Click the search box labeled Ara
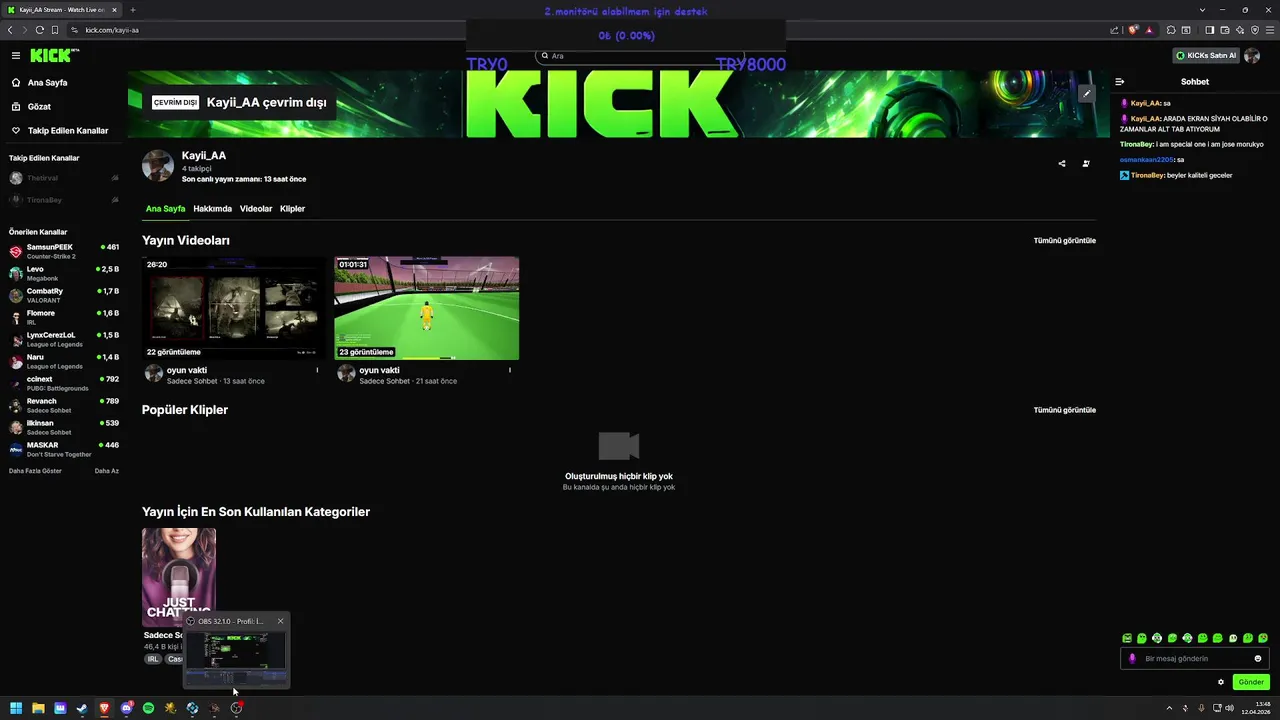This screenshot has height=720, width=1280. click(640, 56)
